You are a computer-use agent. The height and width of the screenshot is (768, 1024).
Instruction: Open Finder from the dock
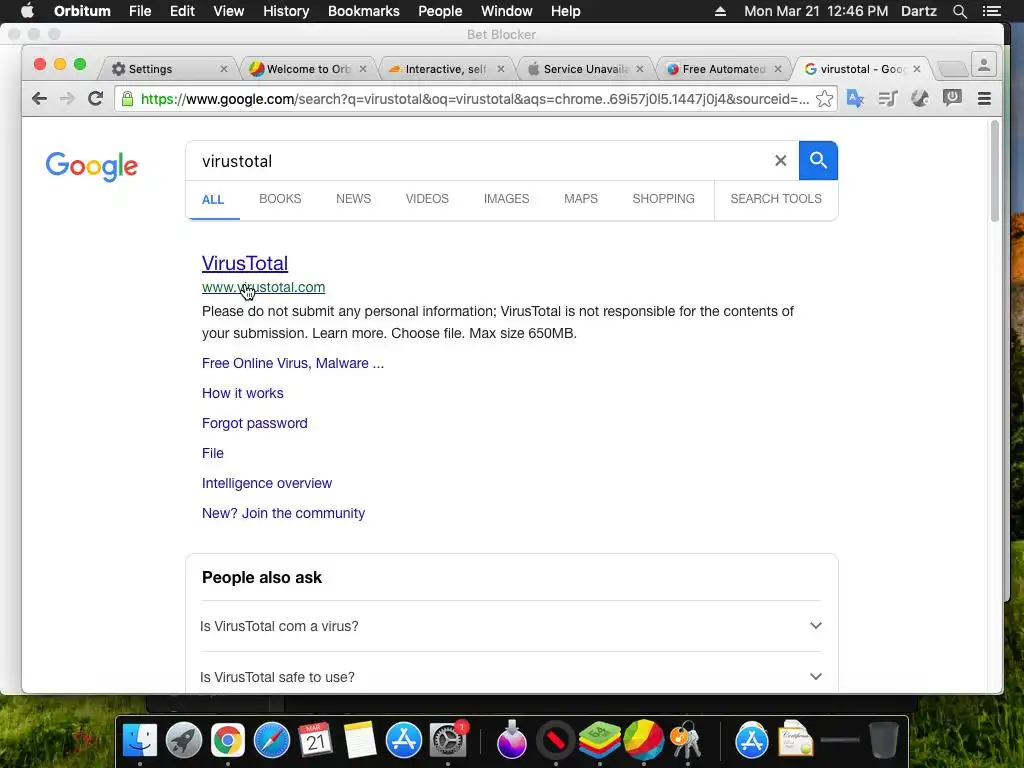click(140, 741)
